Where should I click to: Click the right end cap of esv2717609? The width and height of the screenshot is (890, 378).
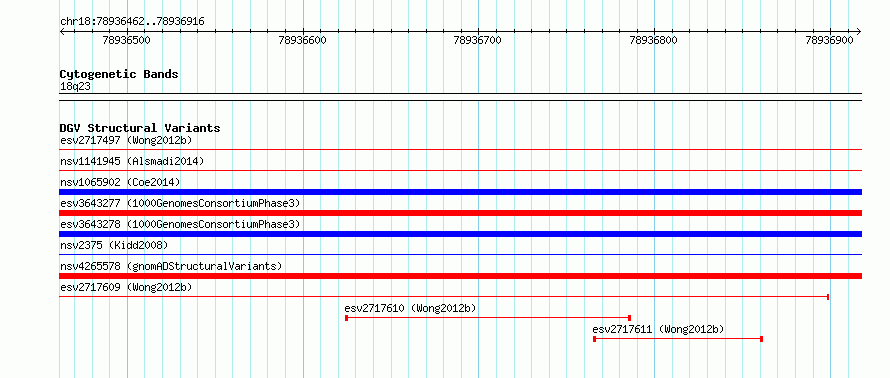coord(828,296)
